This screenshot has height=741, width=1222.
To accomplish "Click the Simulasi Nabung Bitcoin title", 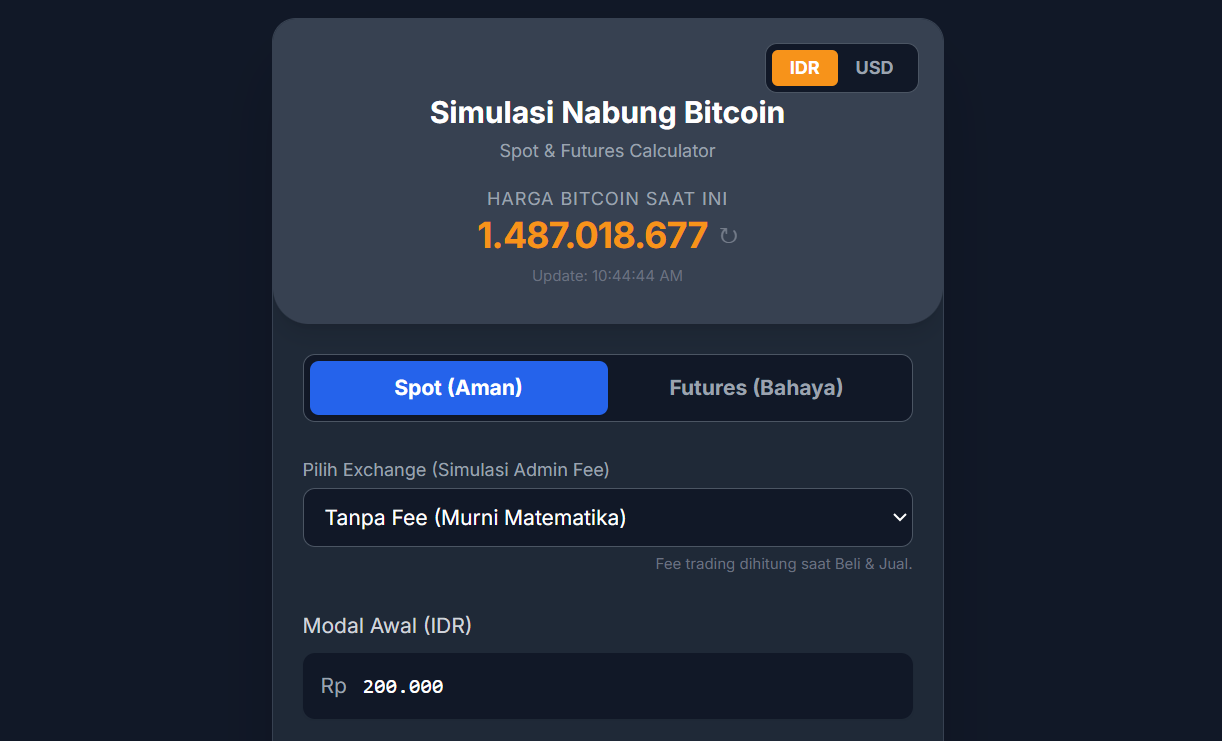I will 607,113.
